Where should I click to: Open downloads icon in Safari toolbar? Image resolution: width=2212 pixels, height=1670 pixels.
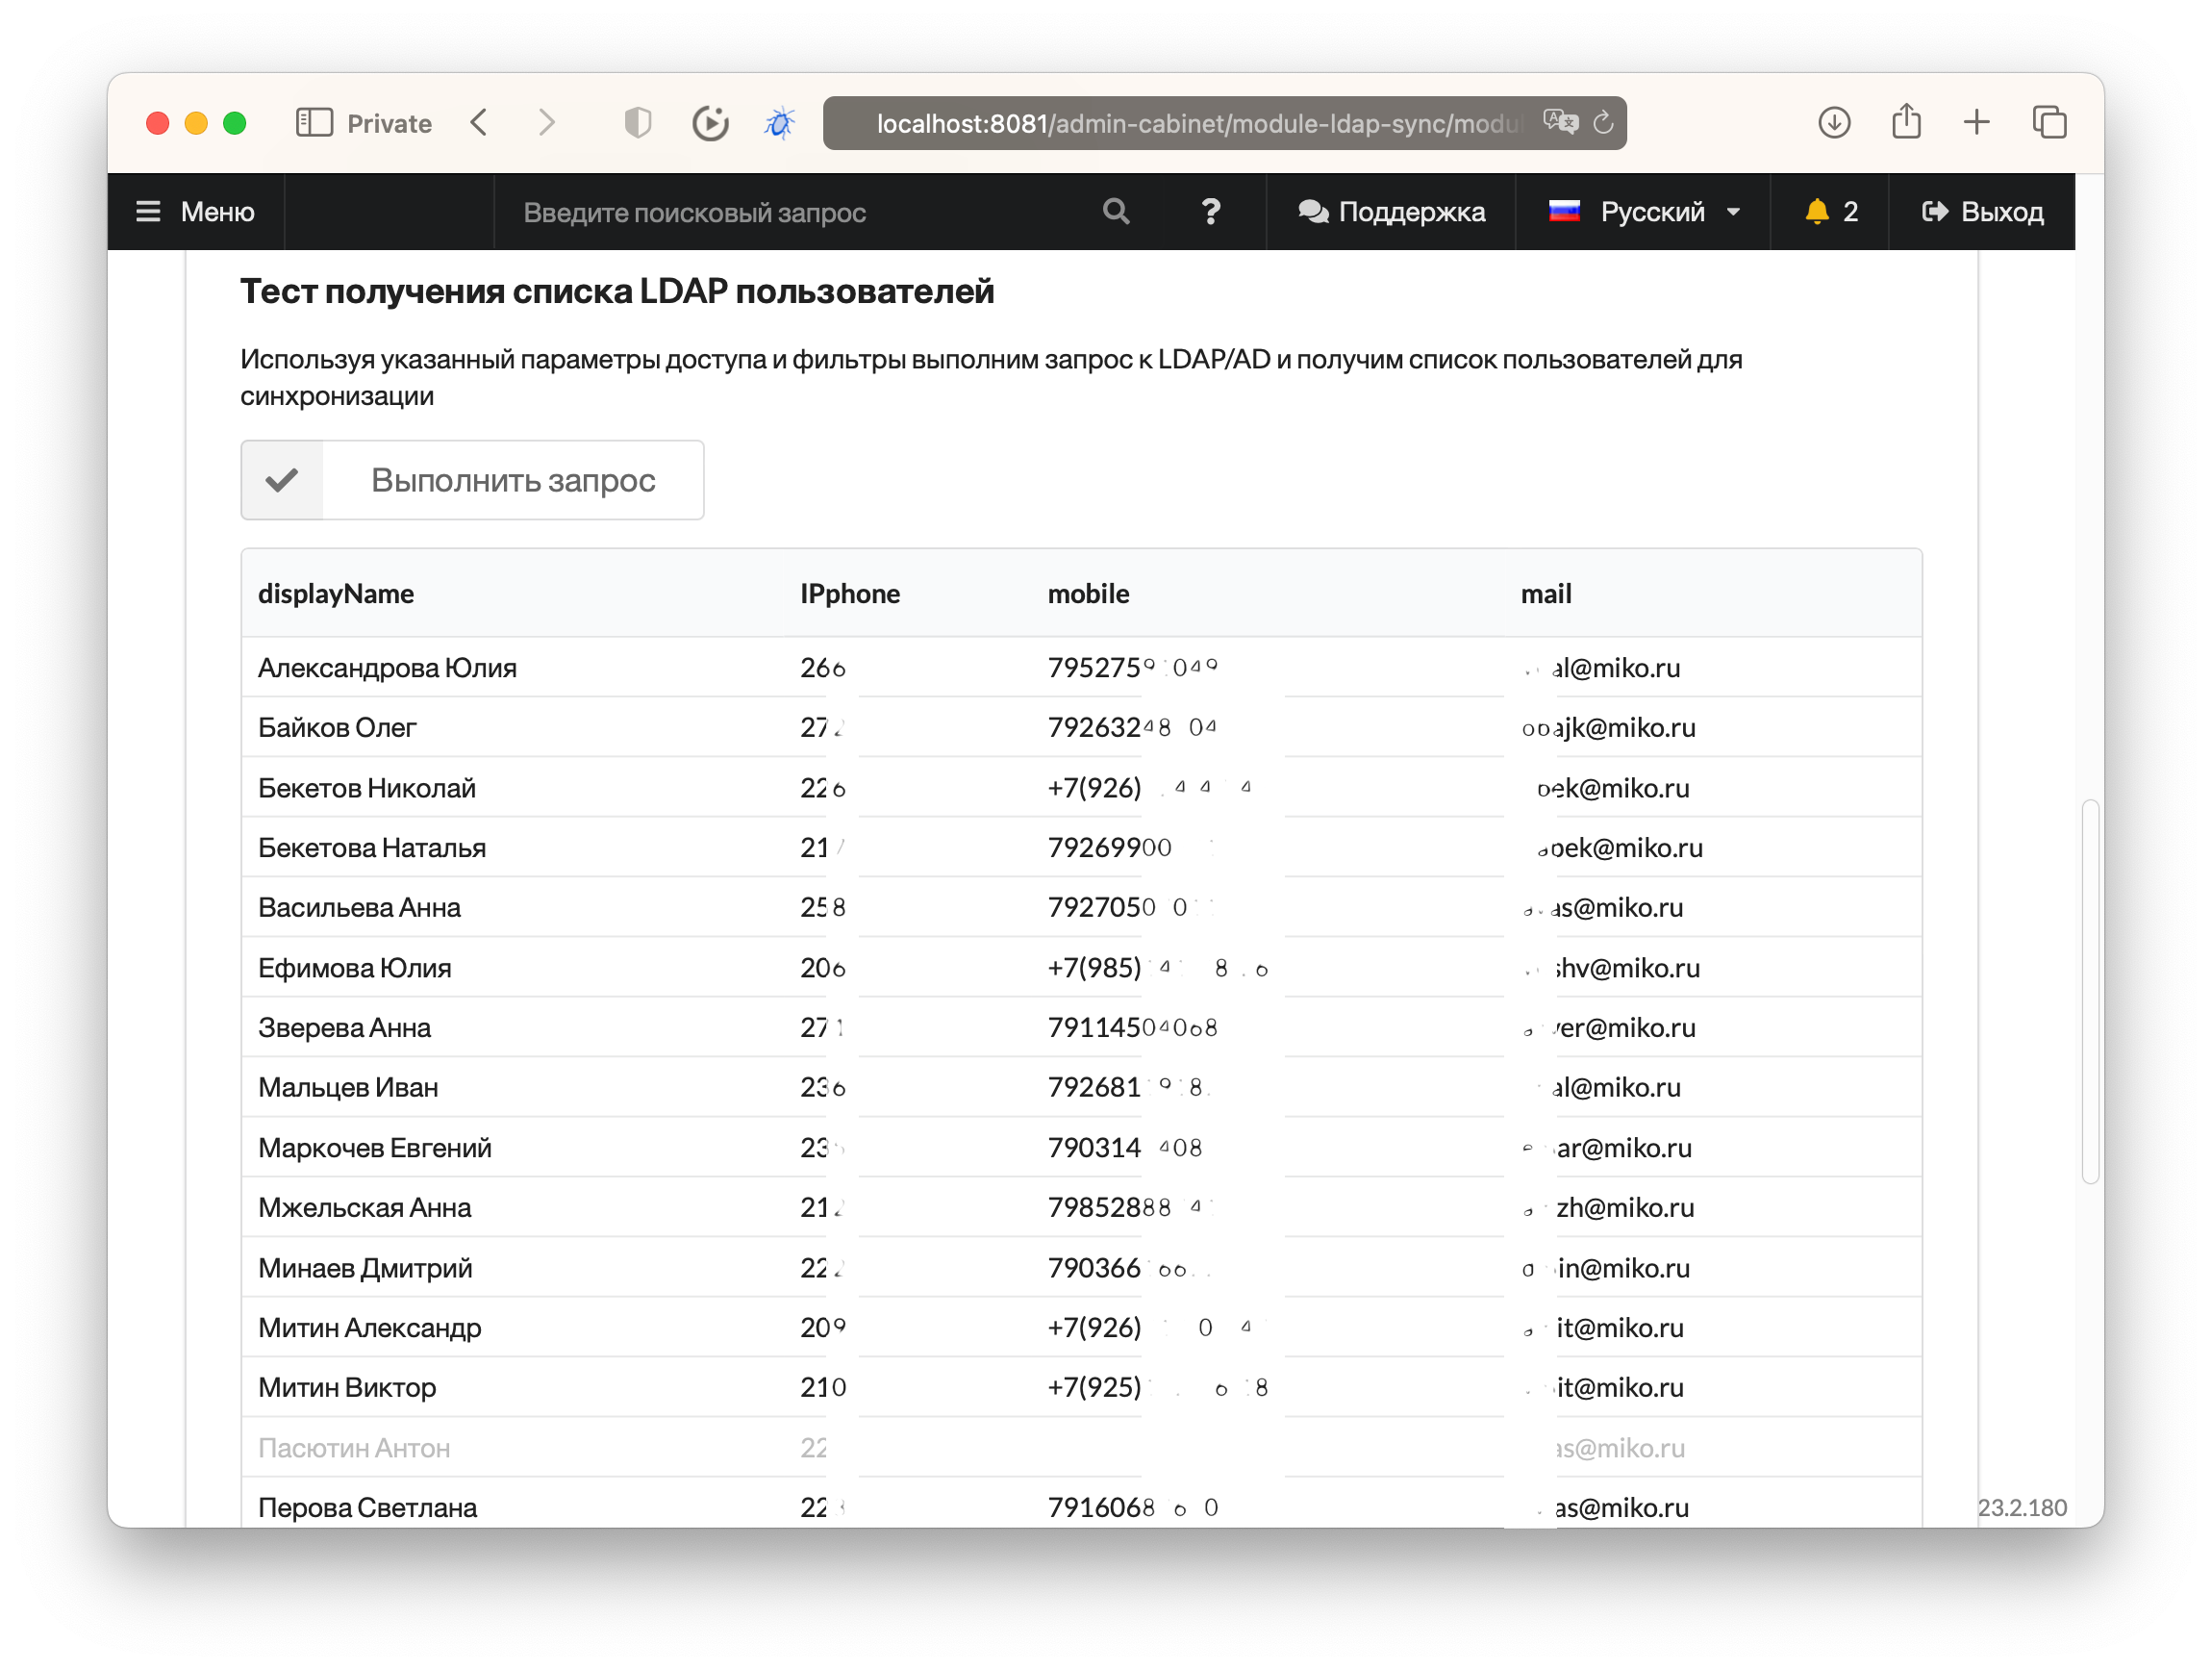point(1833,123)
